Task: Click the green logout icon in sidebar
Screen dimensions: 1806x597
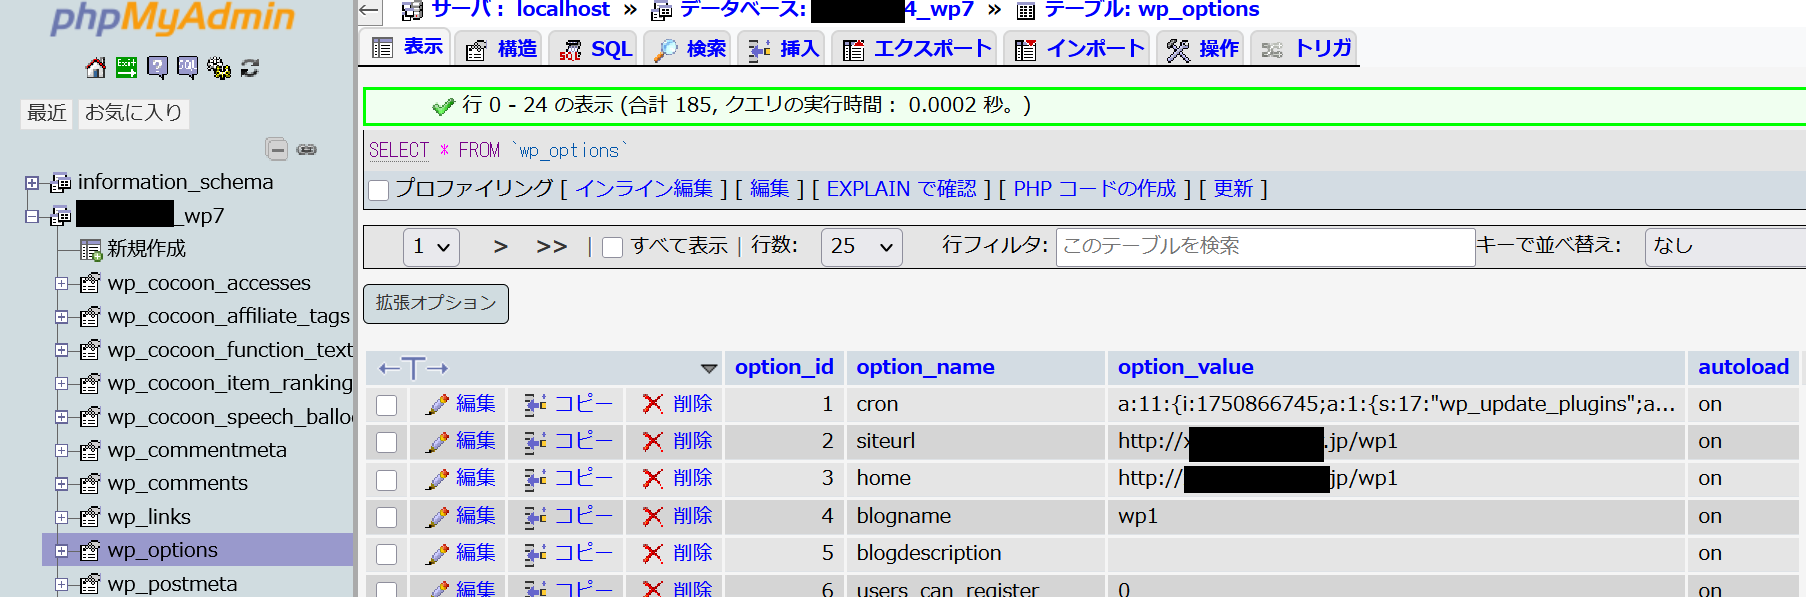Action: coord(127,68)
